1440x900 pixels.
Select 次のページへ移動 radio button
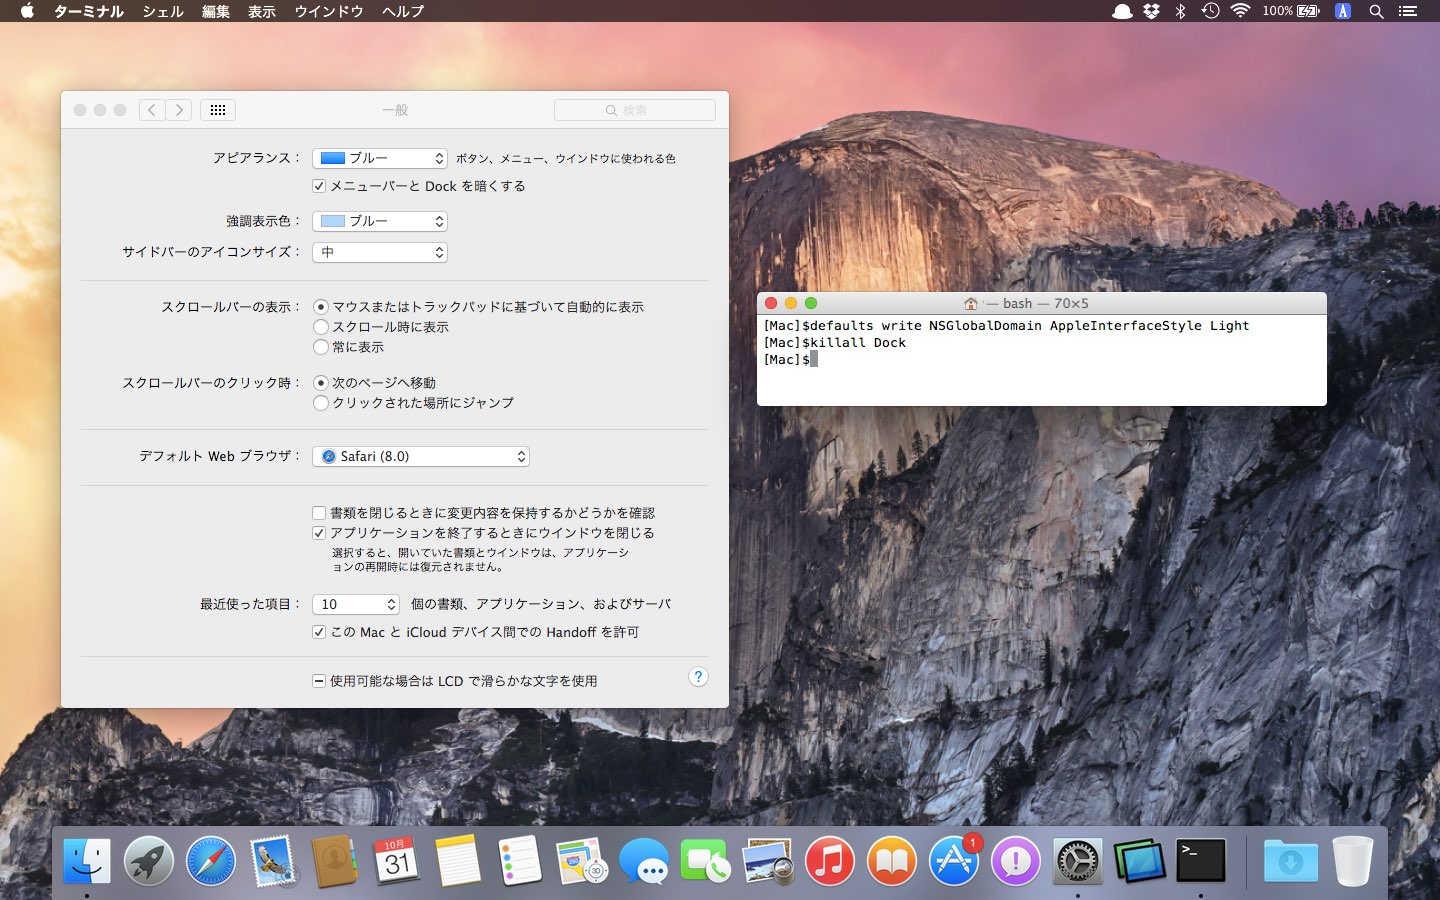point(321,383)
